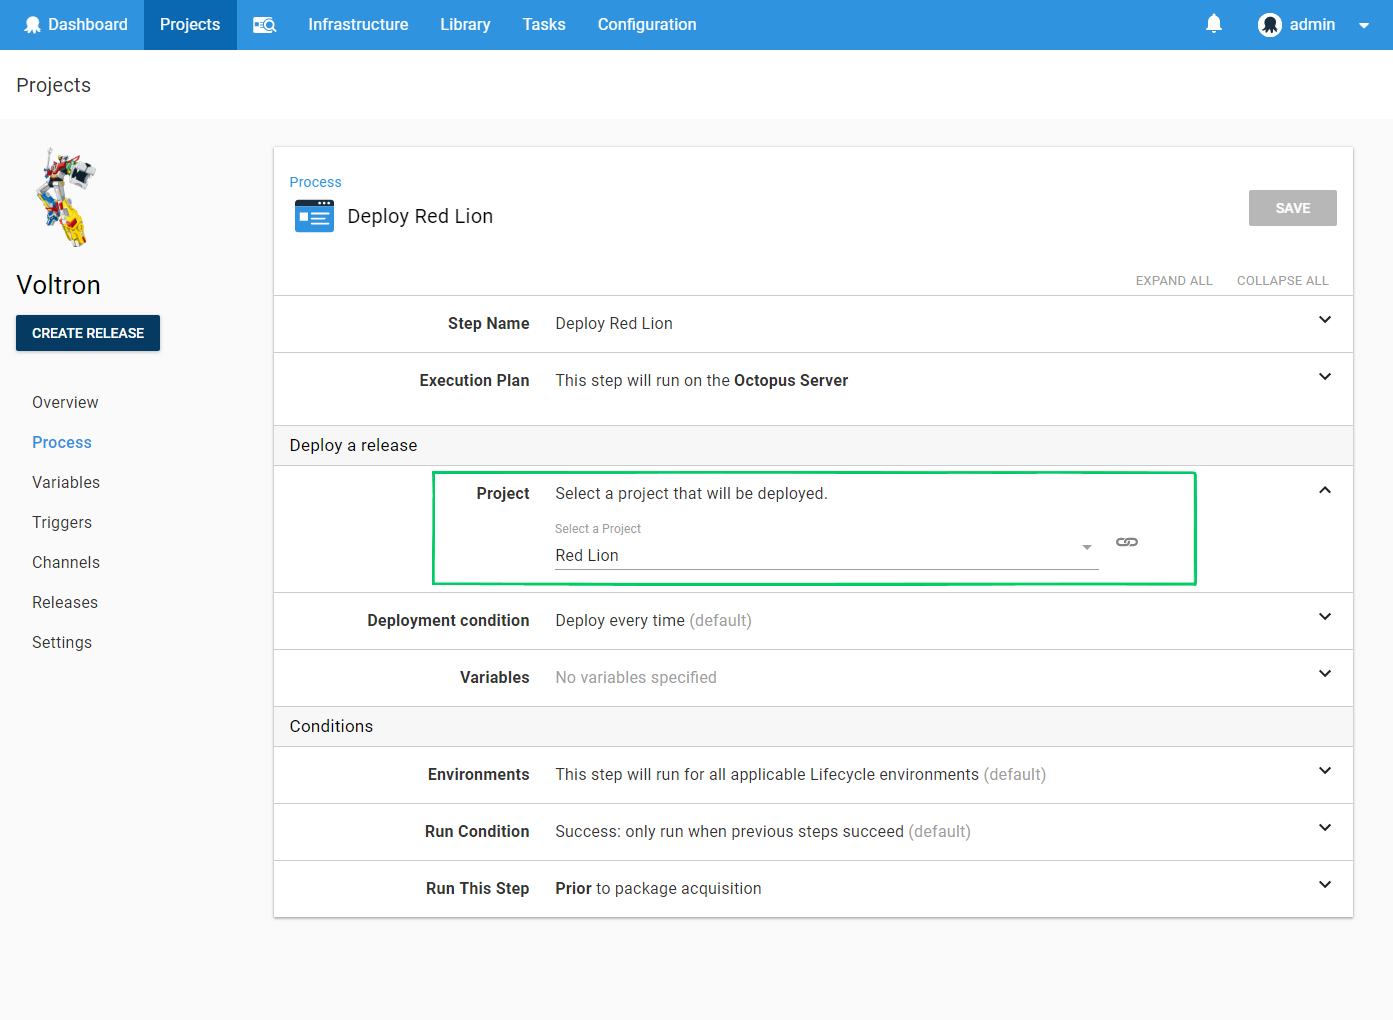The width and height of the screenshot is (1393, 1020).
Task: Navigate to the Infrastructure menu
Action: (357, 24)
